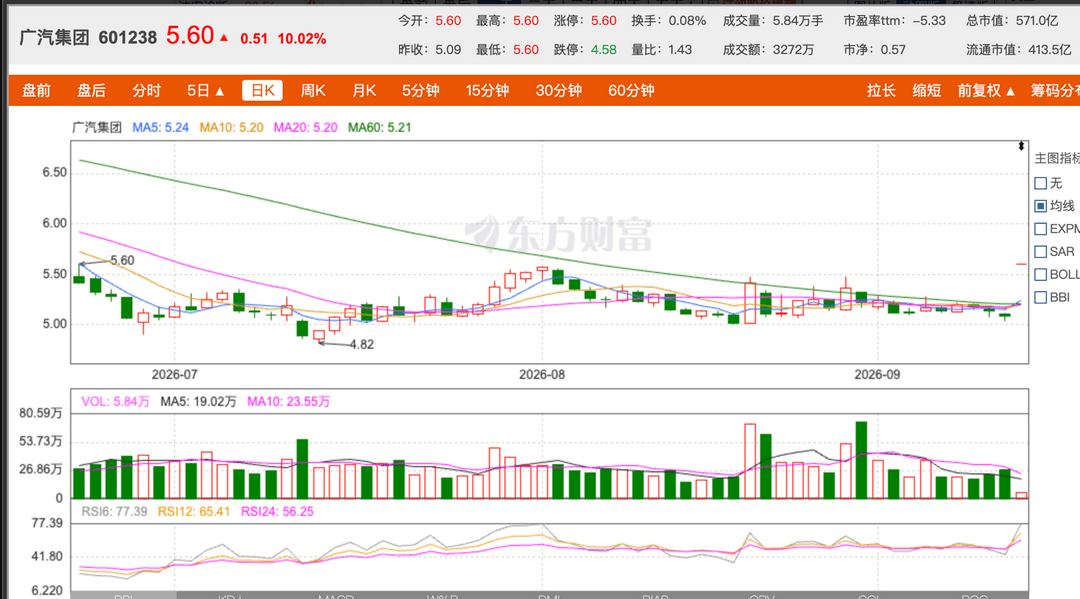
Task: Select the 日K chart tab
Action: 262,90
